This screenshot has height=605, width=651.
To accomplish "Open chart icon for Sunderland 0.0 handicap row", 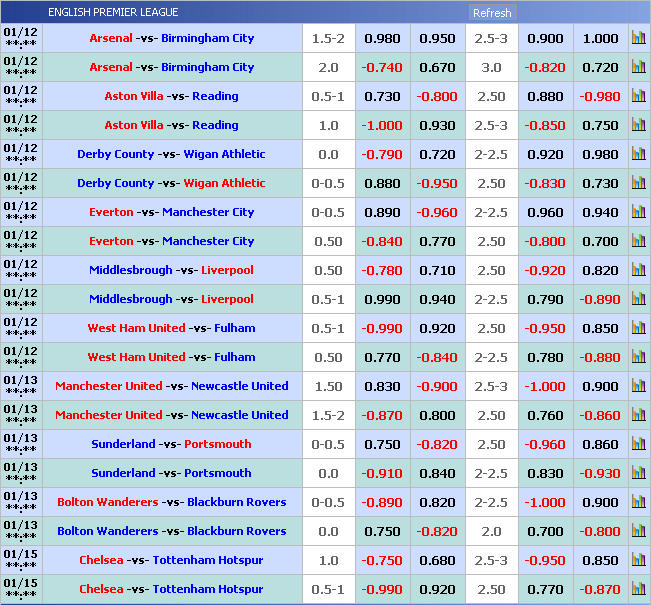I will (638, 473).
